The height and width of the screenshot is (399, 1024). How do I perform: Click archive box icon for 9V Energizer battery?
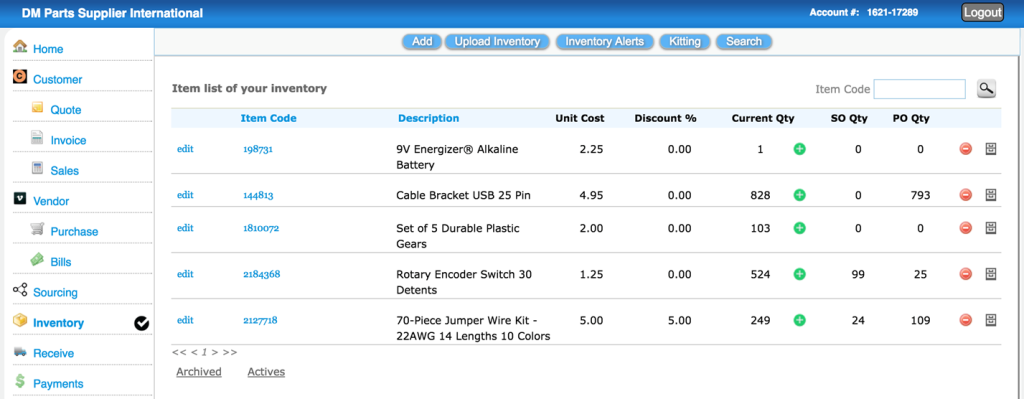991,149
